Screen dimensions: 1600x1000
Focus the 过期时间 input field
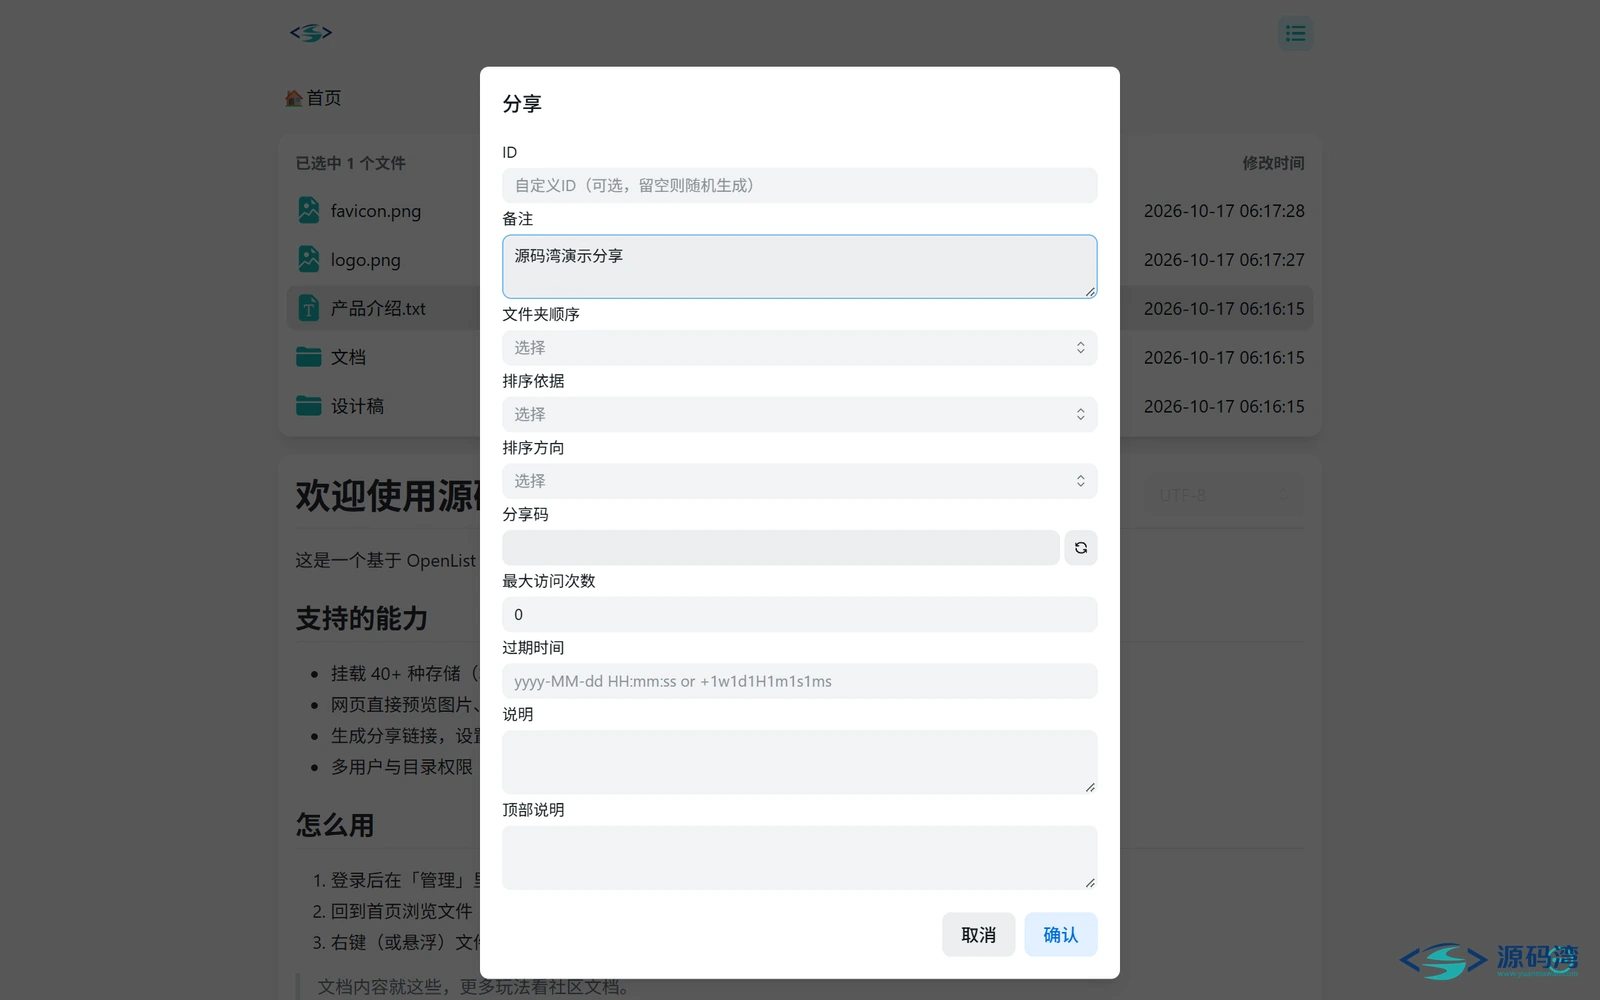click(x=800, y=681)
